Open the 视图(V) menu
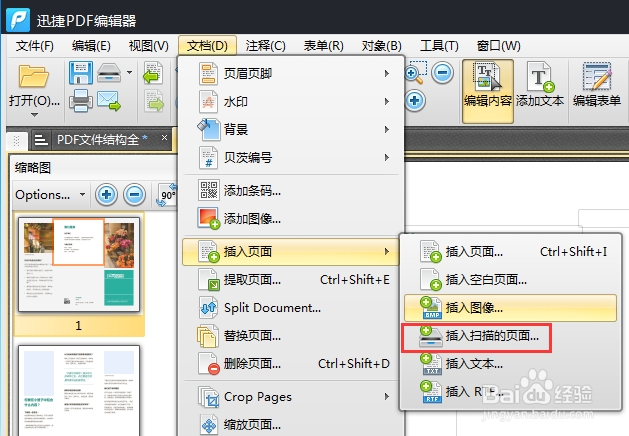 point(148,46)
